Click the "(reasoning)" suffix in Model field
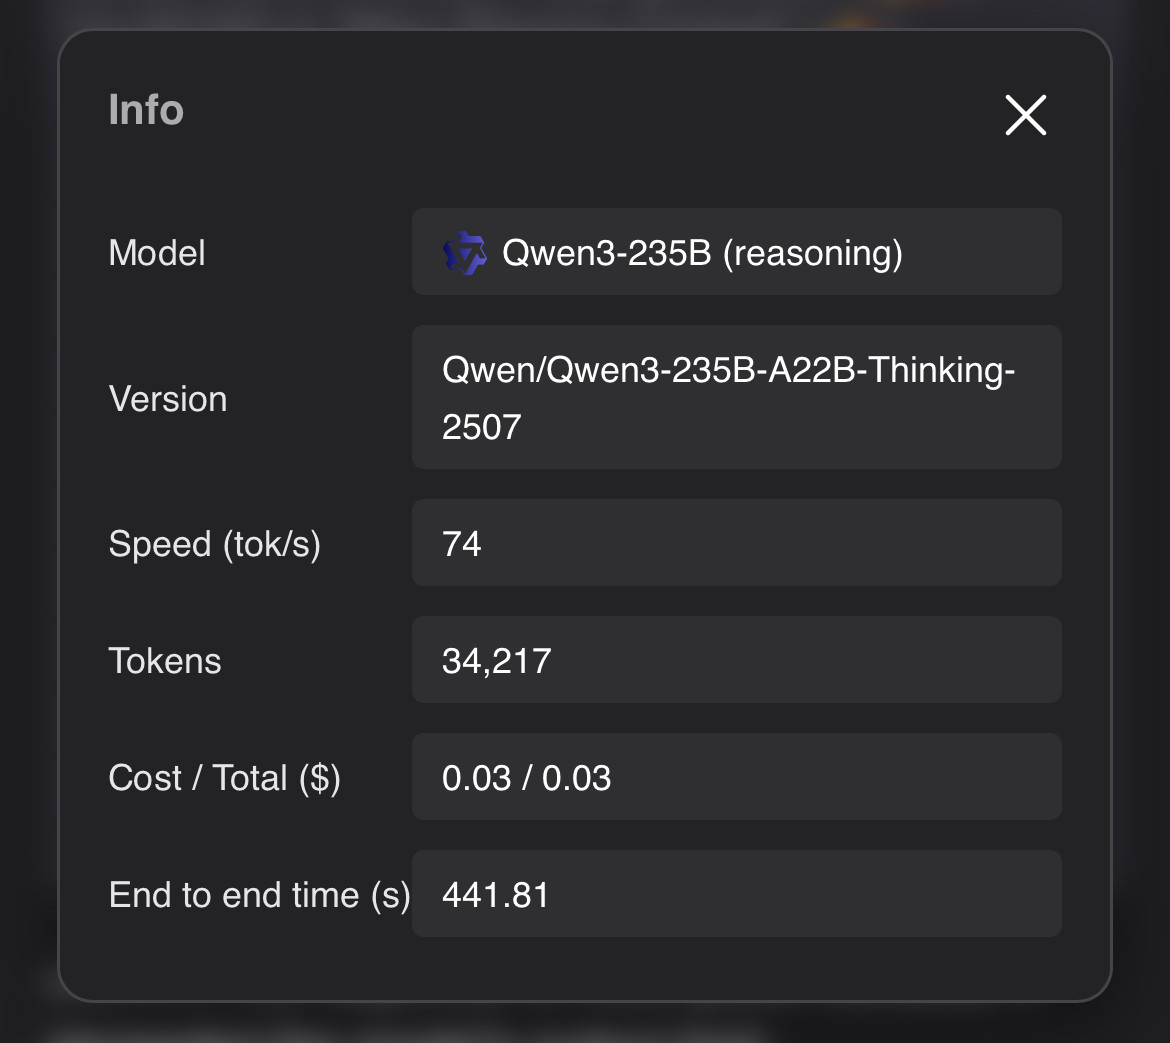 pyautogui.click(x=812, y=253)
